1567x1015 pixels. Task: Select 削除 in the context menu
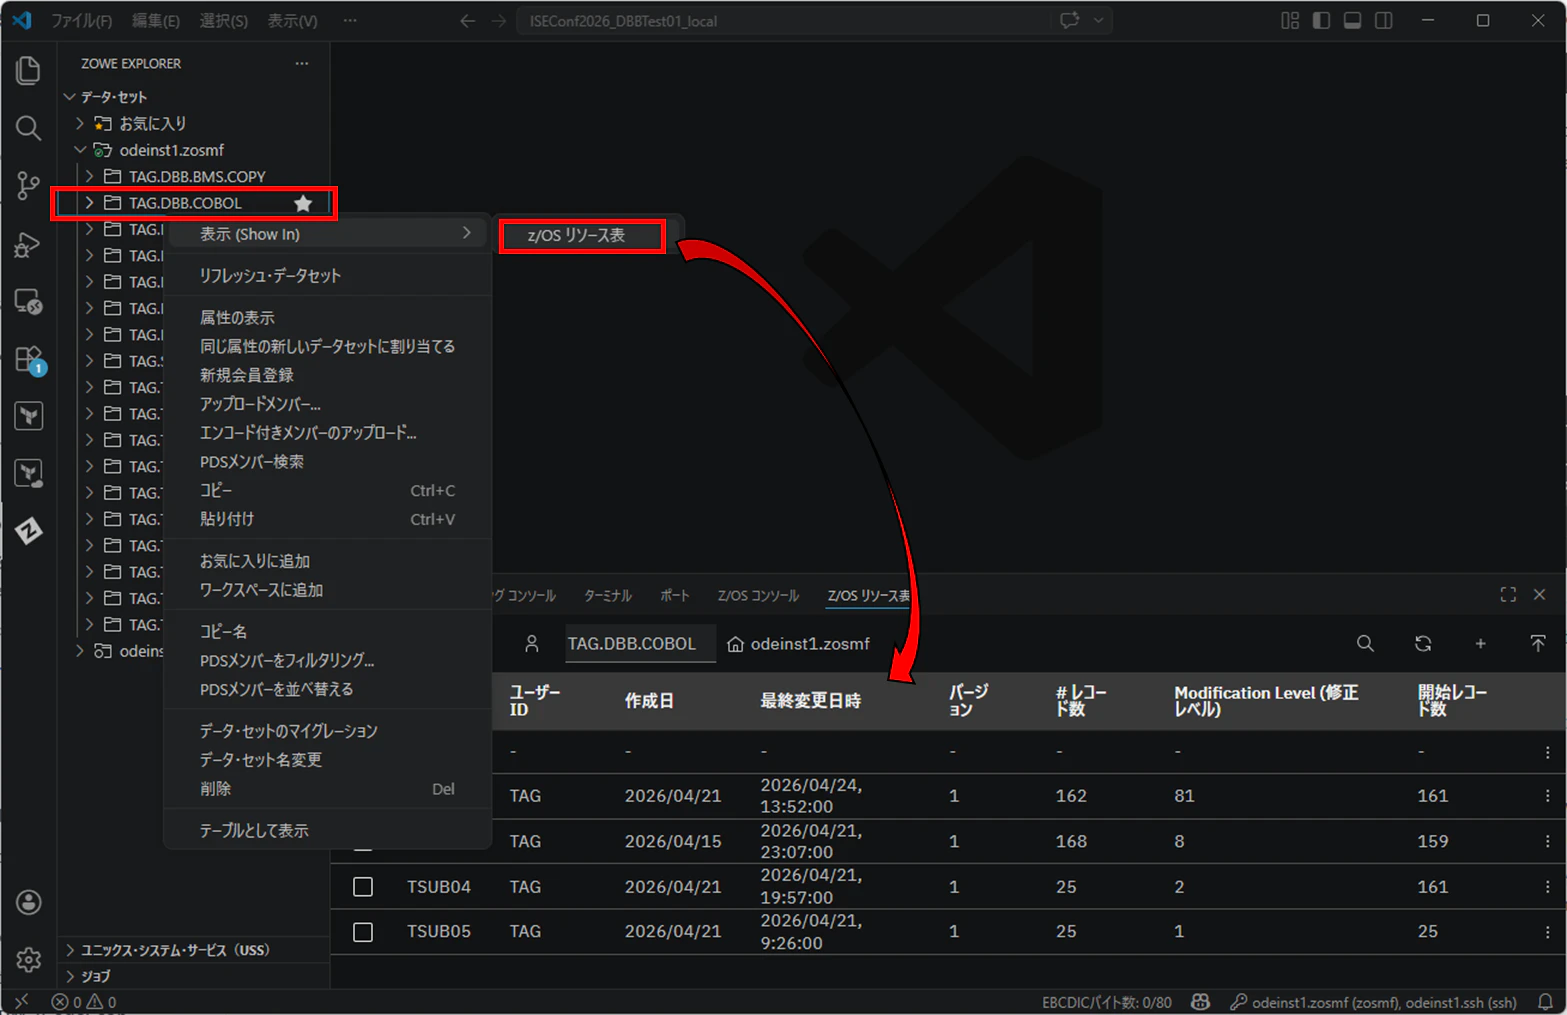329,789
